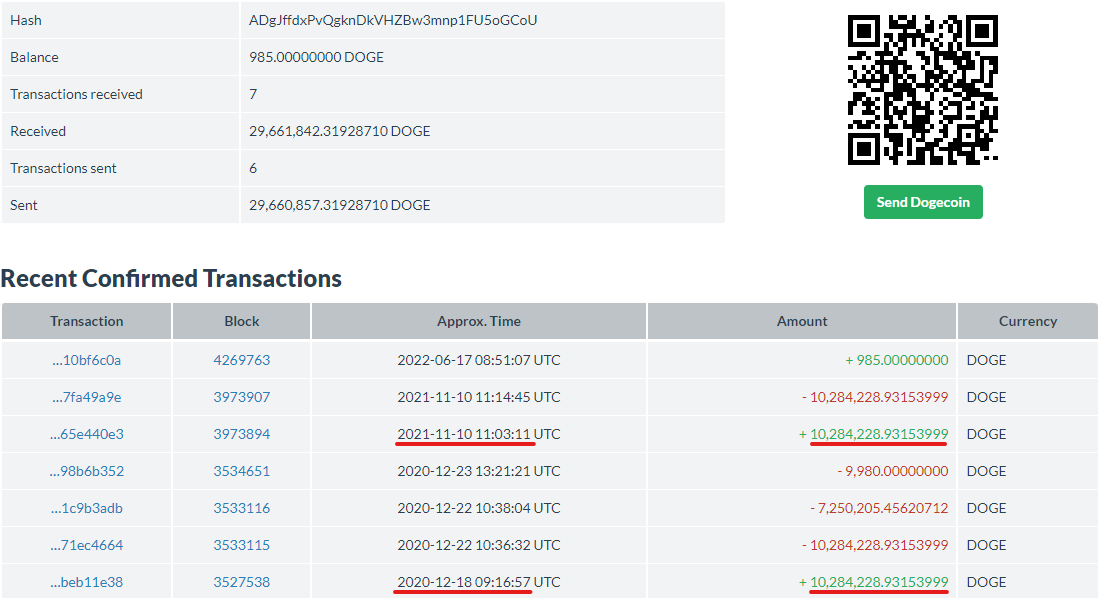Select the Dogecoin address QR code

coord(923,90)
